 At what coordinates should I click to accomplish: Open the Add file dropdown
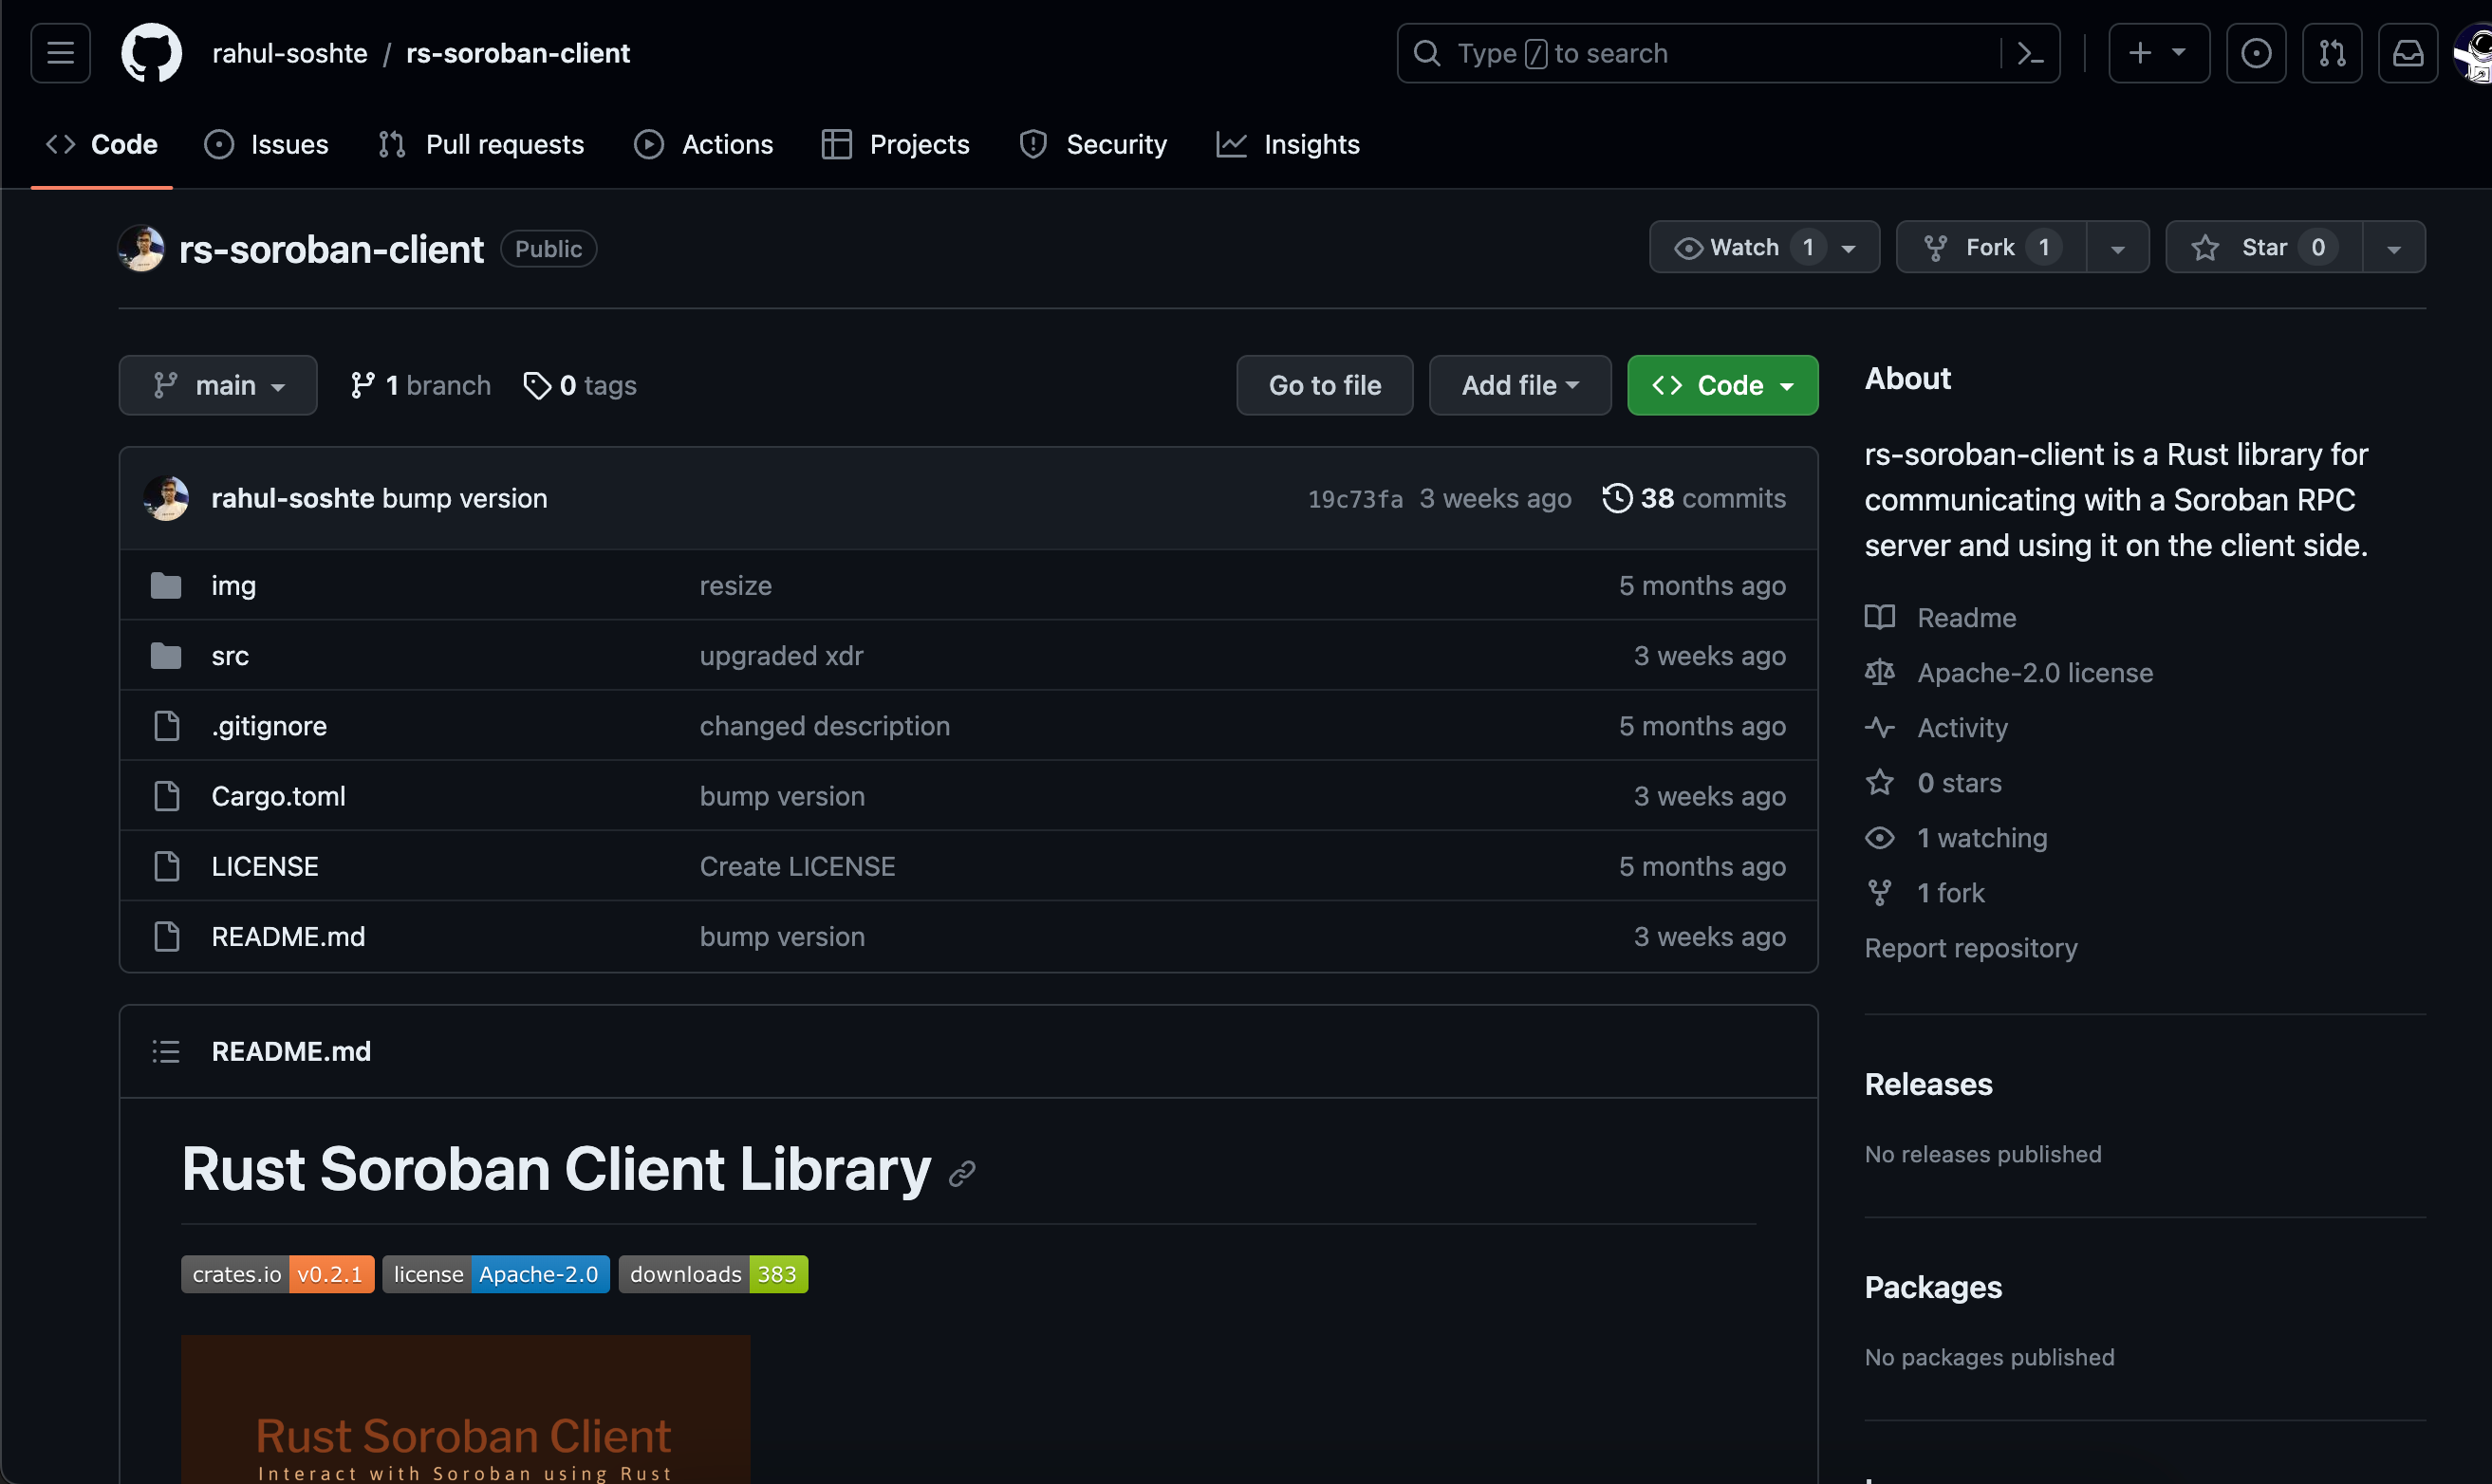point(1519,385)
